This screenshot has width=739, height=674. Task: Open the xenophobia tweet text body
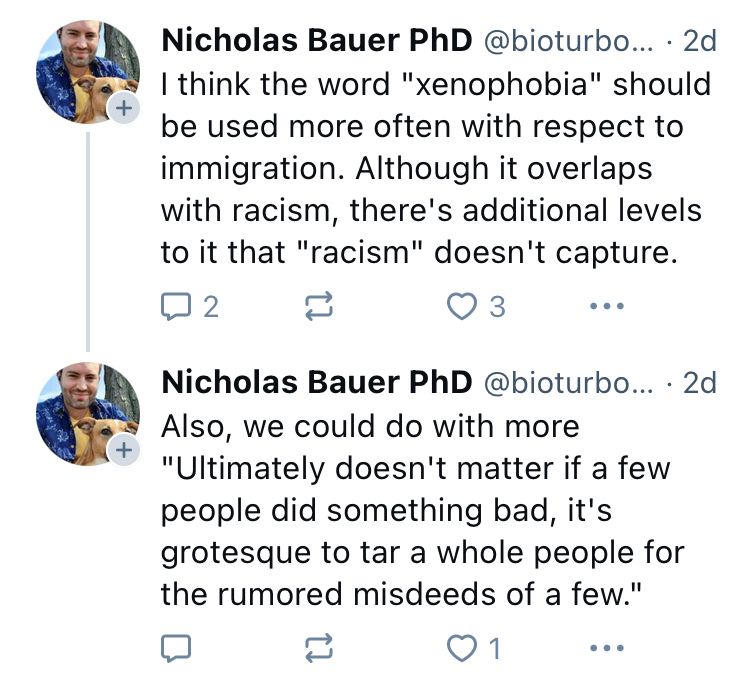pos(430,169)
